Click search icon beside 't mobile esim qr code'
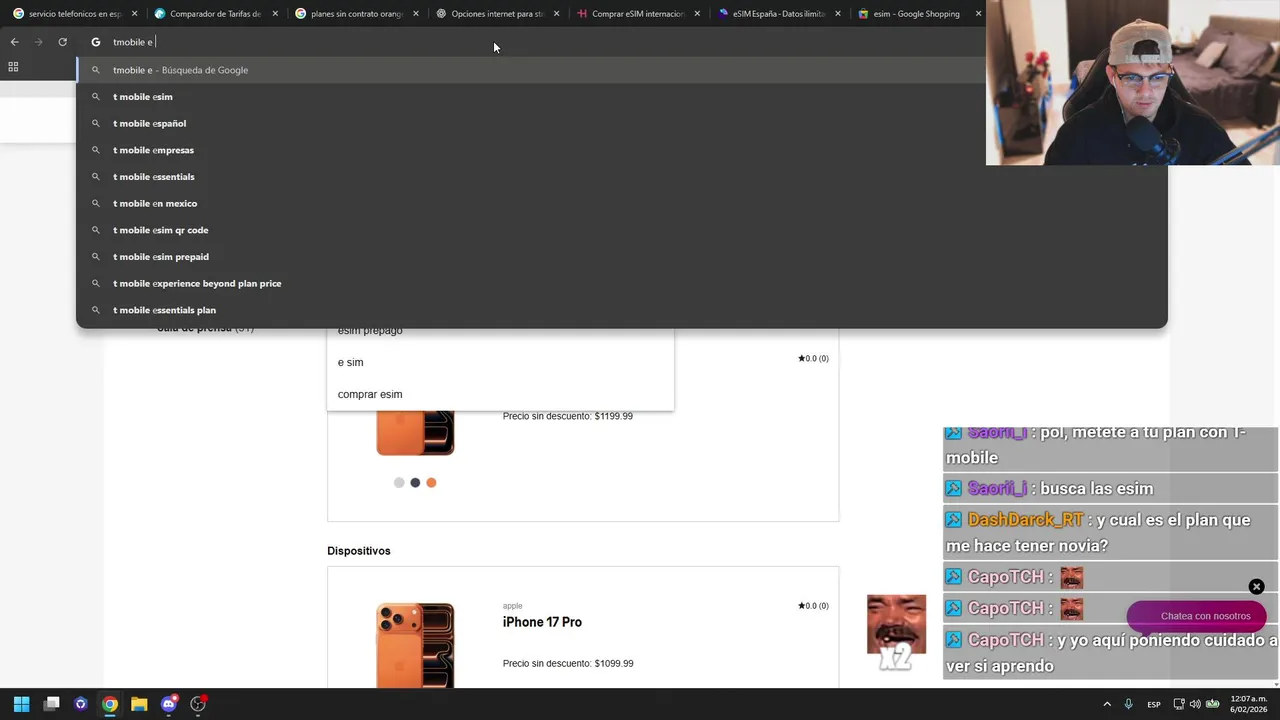Image resolution: width=1280 pixels, height=720 pixels. [96, 230]
